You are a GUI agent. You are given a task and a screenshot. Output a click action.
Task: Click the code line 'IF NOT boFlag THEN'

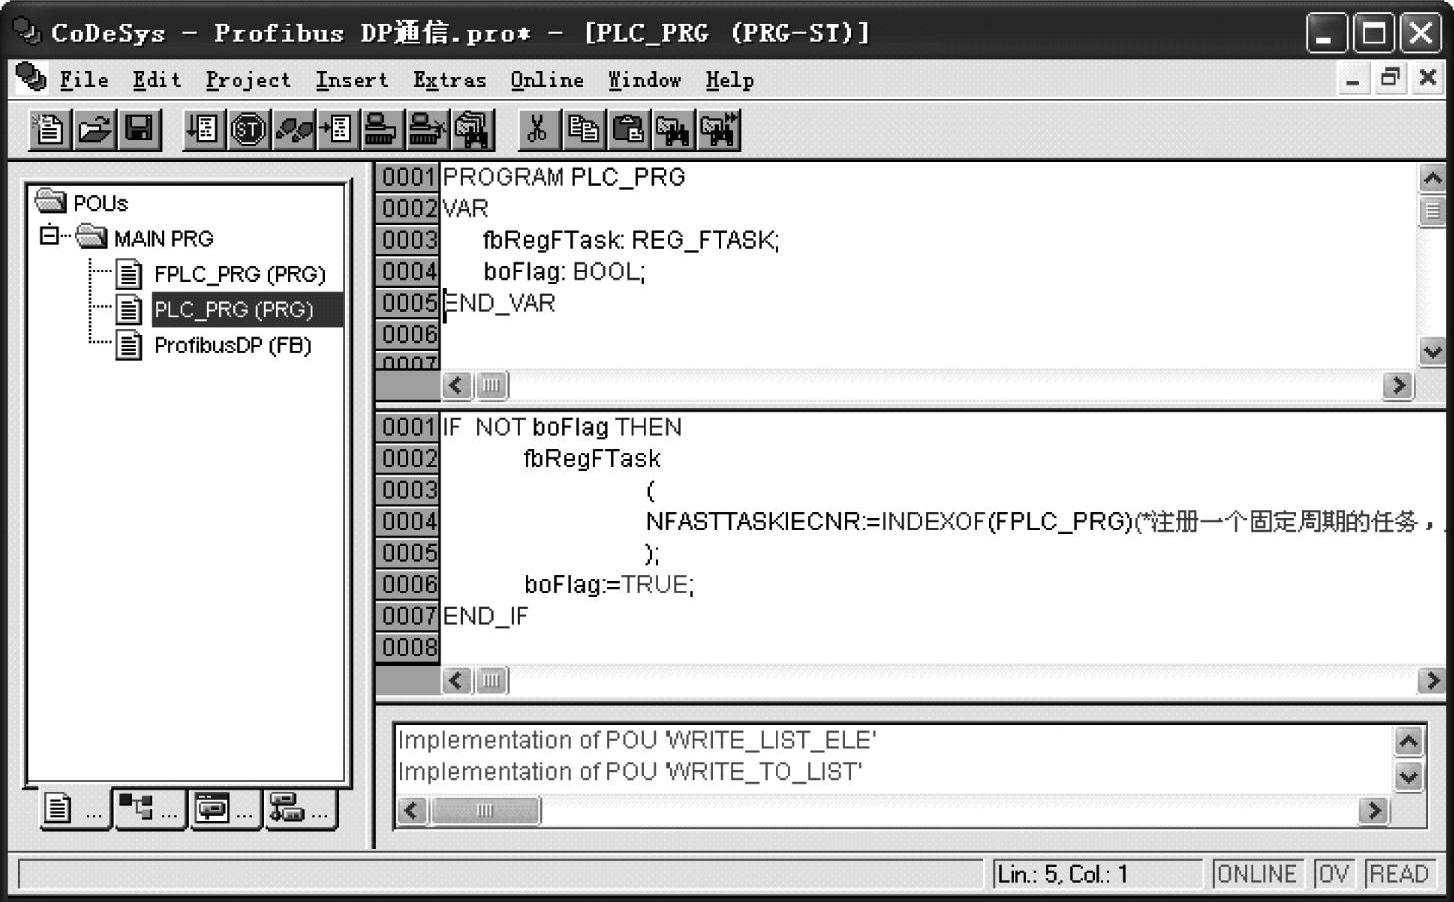pos(562,427)
